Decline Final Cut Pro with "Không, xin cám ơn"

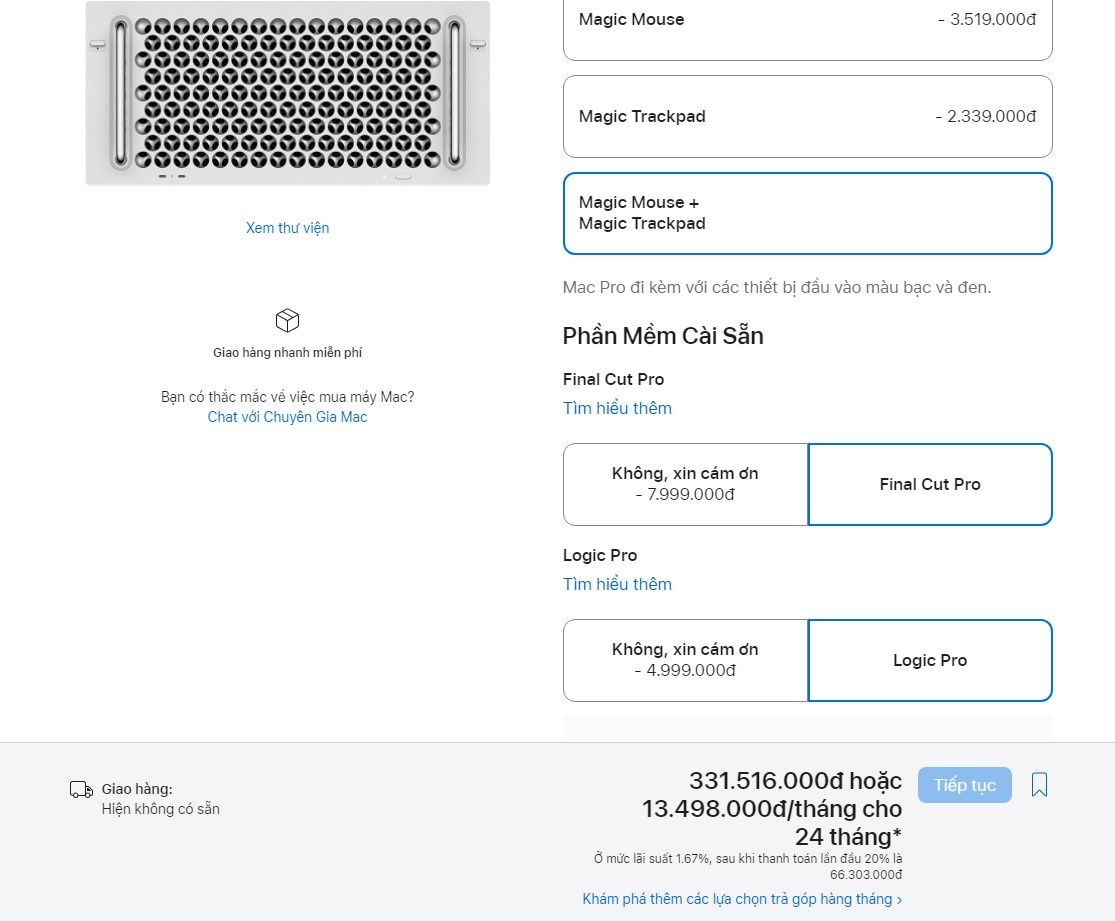coord(685,484)
